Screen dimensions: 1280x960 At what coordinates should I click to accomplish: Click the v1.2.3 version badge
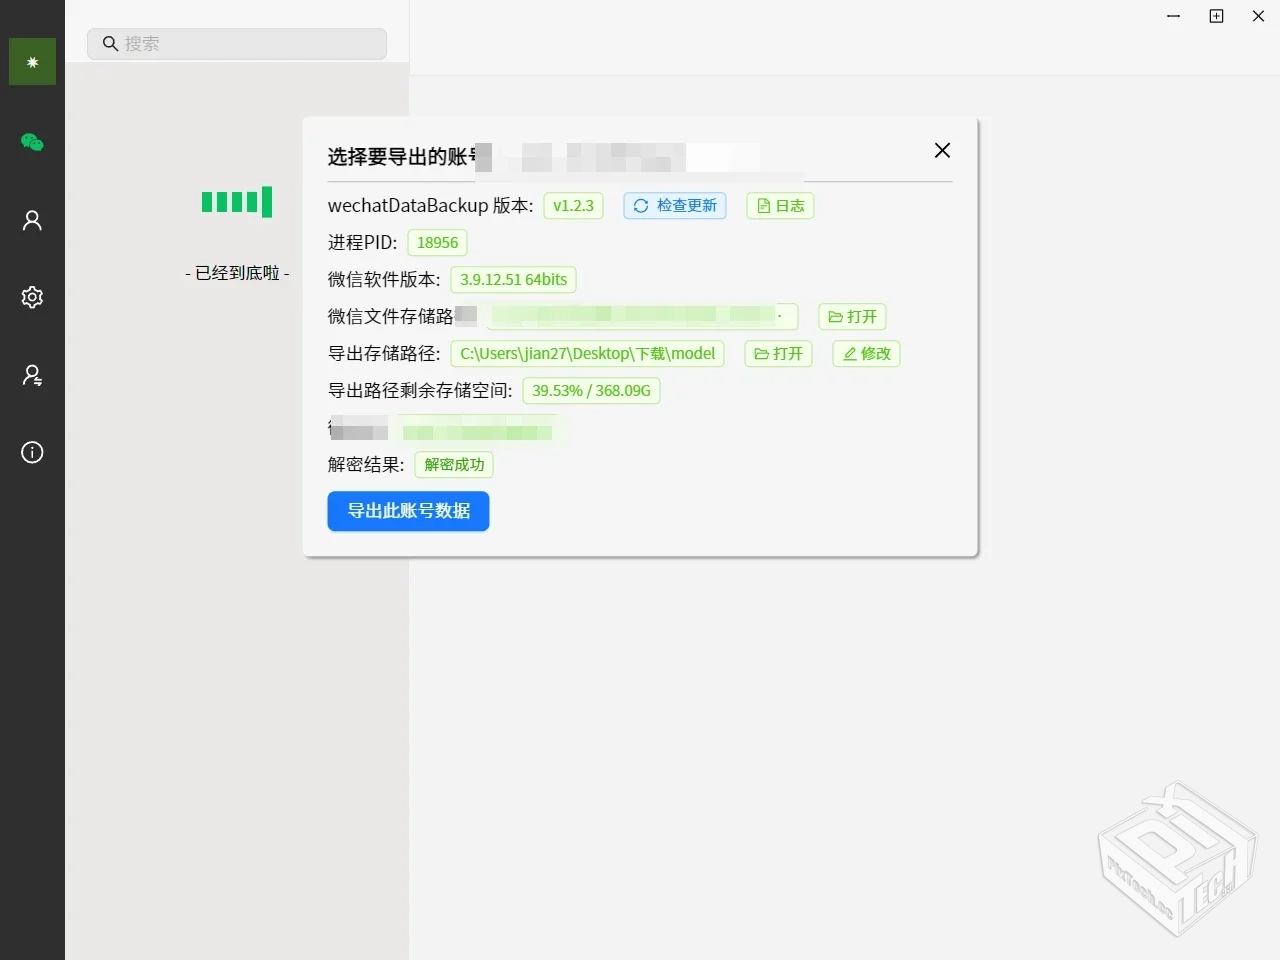[x=572, y=205]
